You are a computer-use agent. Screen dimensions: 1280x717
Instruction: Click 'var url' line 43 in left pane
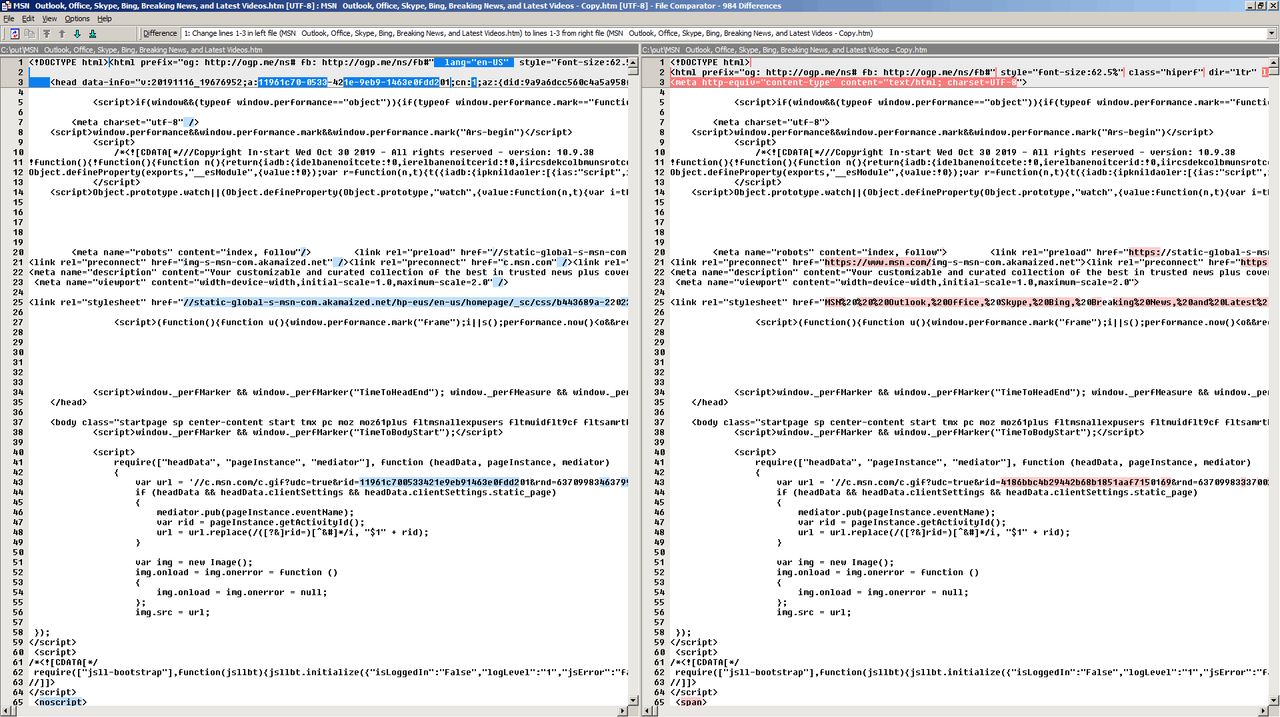point(382,482)
